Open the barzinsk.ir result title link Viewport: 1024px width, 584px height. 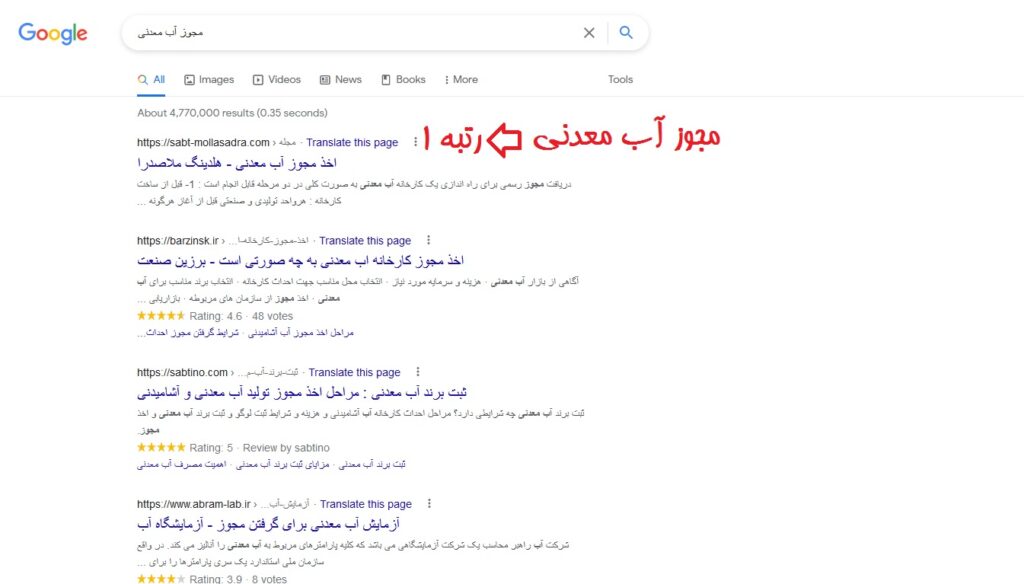point(300,261)
